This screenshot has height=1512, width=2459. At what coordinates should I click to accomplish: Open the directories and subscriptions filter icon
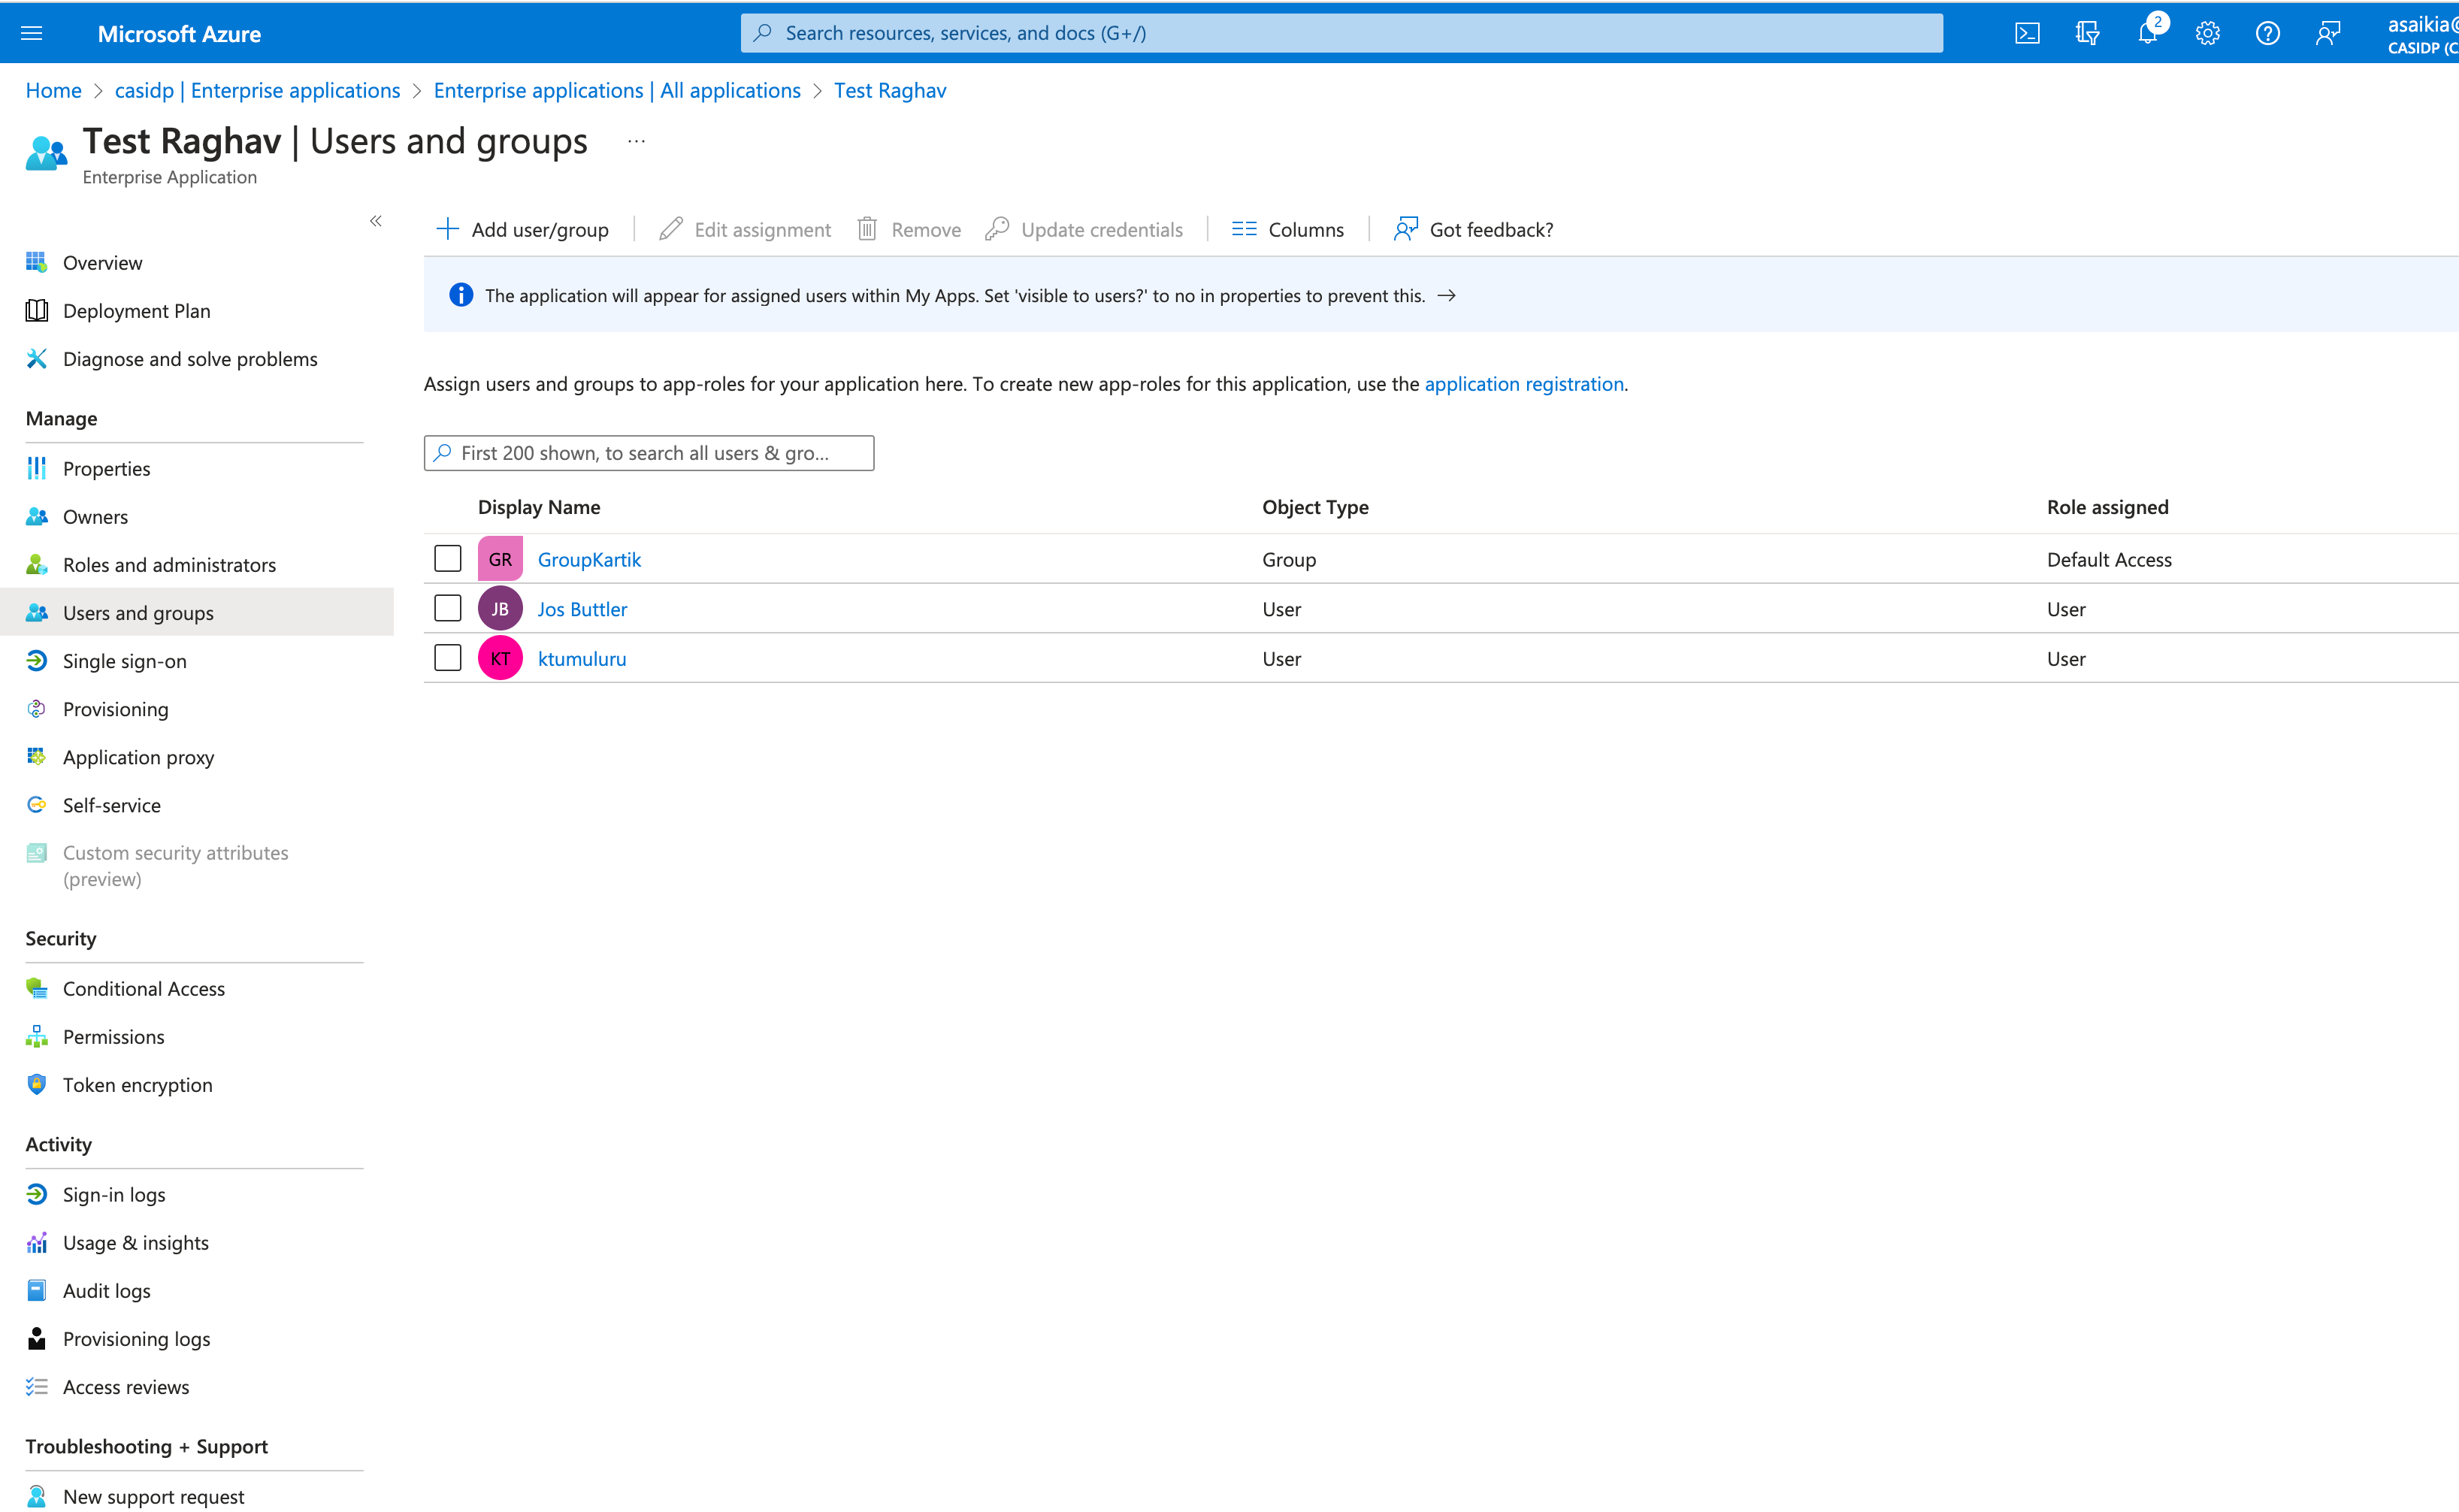tap(2086, 33)
